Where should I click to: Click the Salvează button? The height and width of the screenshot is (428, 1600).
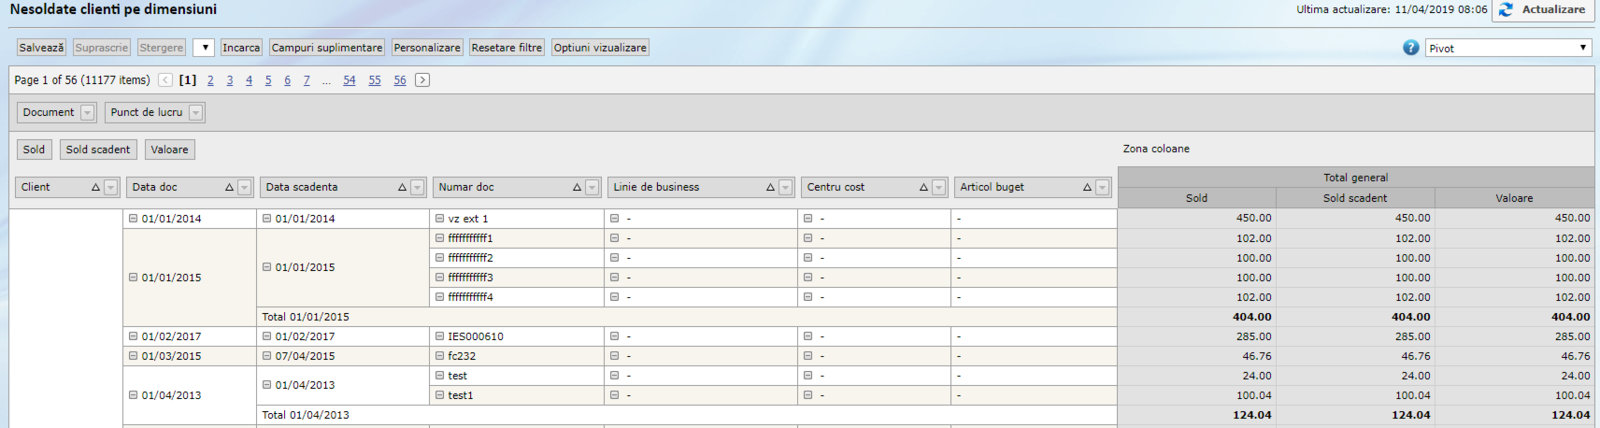(41, 48)
